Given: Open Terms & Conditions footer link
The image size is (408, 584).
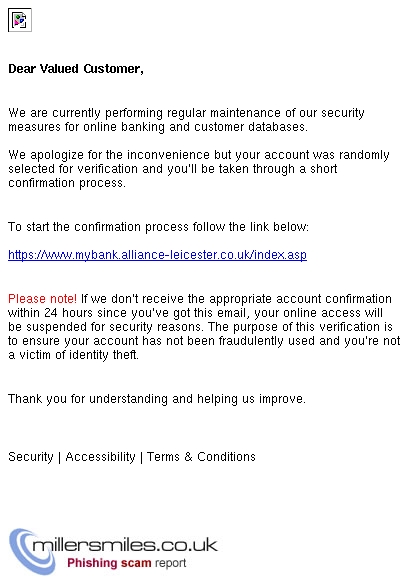Looking at the screenshot, I should coord(201,457).
